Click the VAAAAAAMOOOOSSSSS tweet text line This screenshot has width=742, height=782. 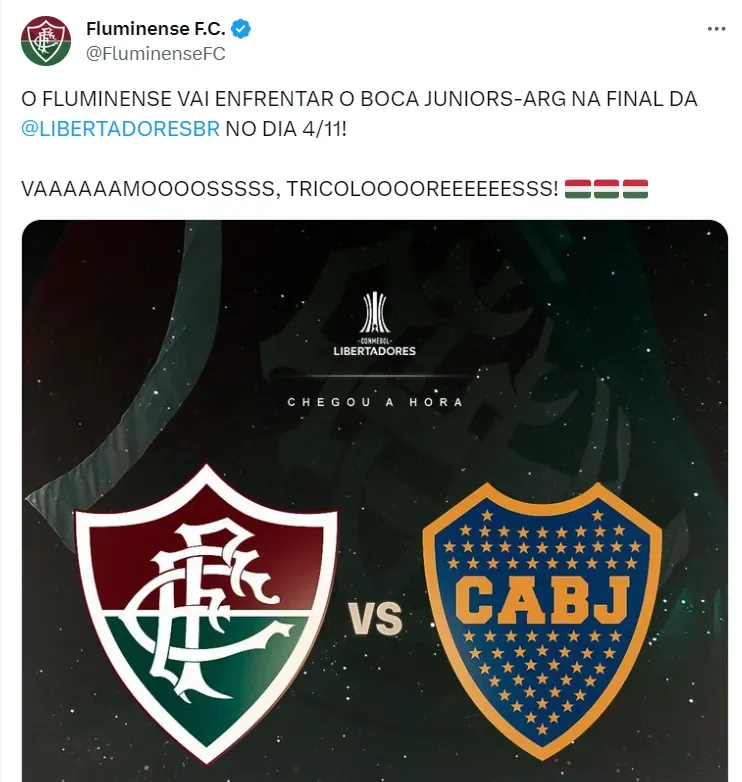tap(334, 190)
